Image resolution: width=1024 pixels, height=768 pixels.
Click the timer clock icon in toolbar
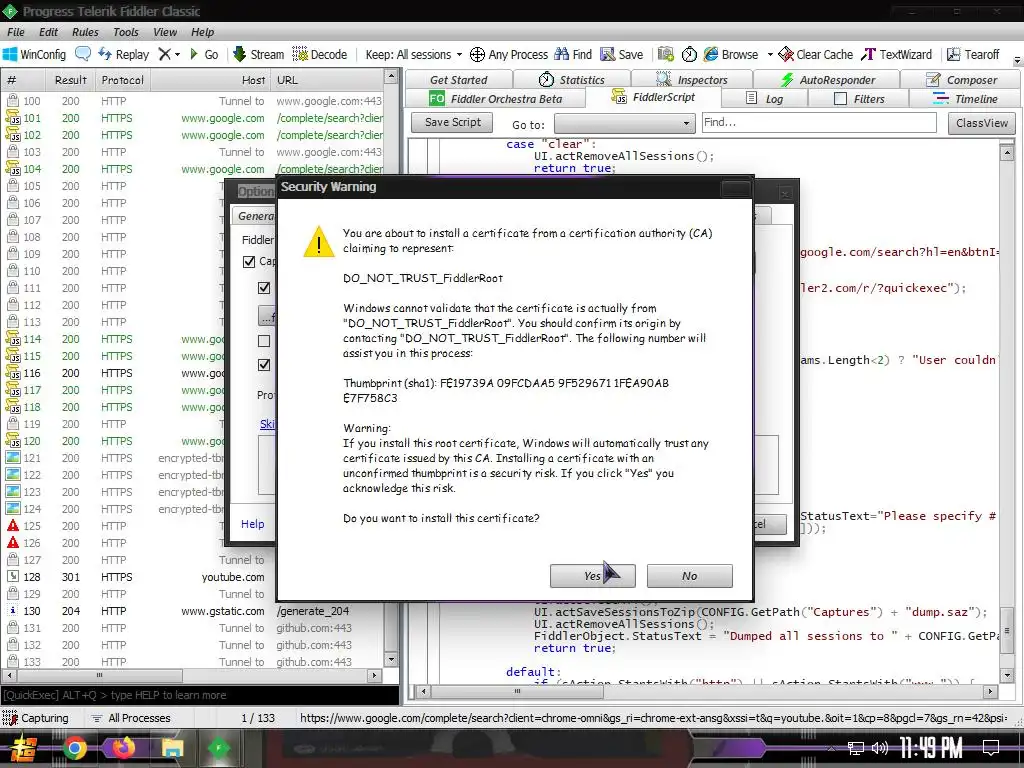click(x=689, y=54)
